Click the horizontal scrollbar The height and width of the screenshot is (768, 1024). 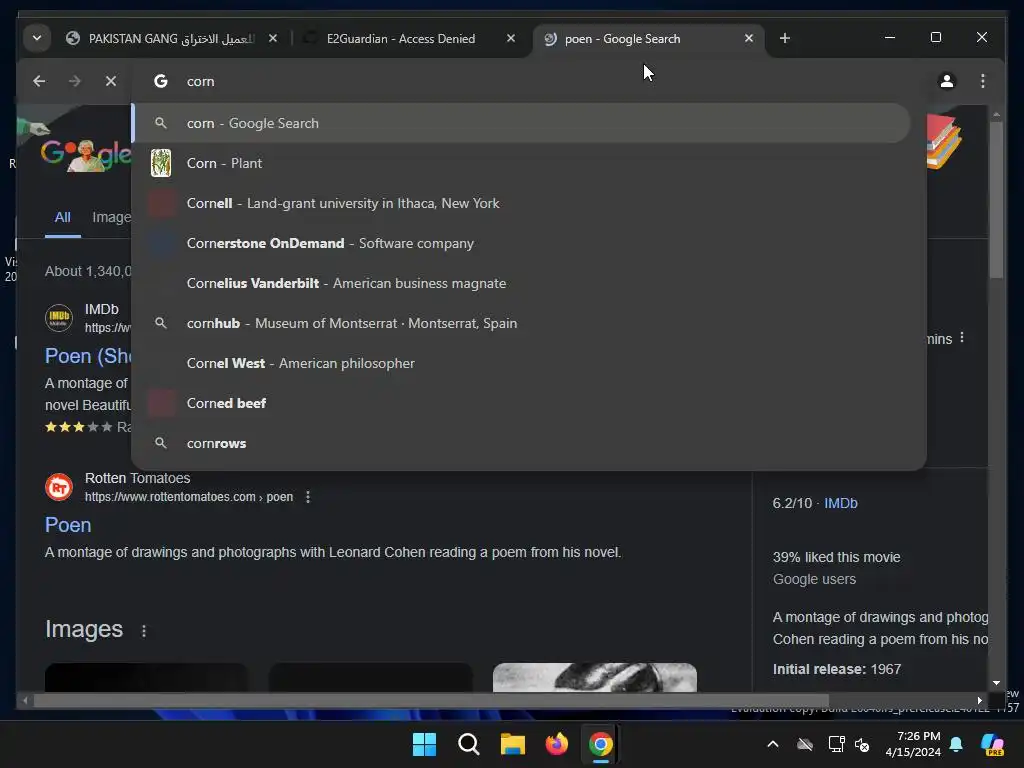click(x=431, y=700)
